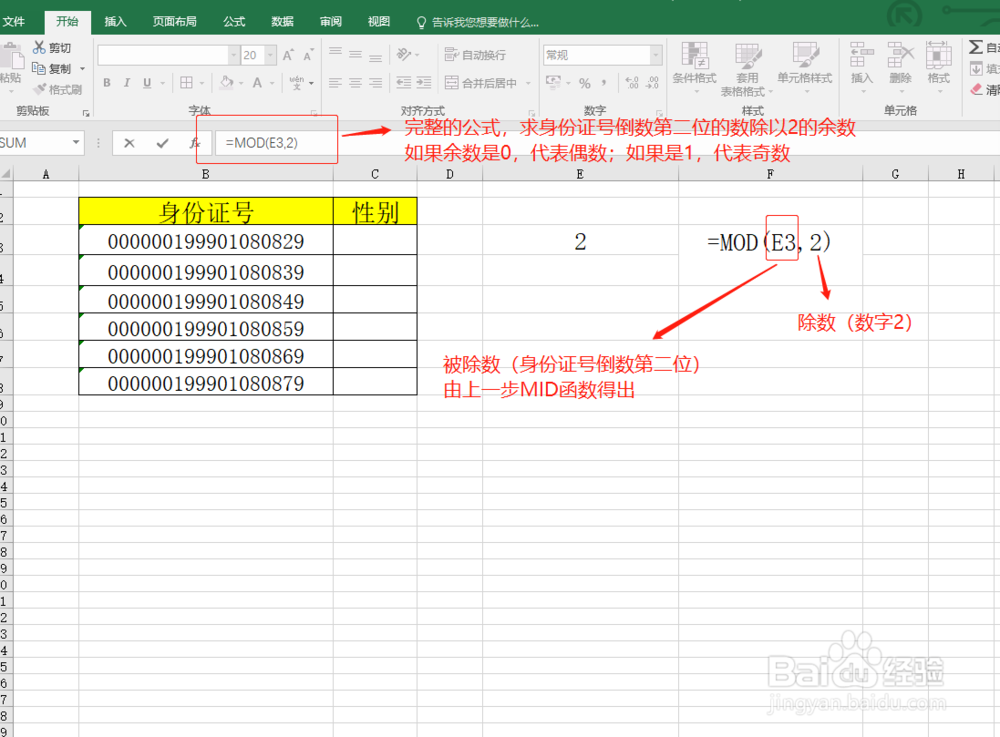The height and width of the screenshot is (737, 1000).
Task: Click the Middle Align icon
Action: coord(356,55)
